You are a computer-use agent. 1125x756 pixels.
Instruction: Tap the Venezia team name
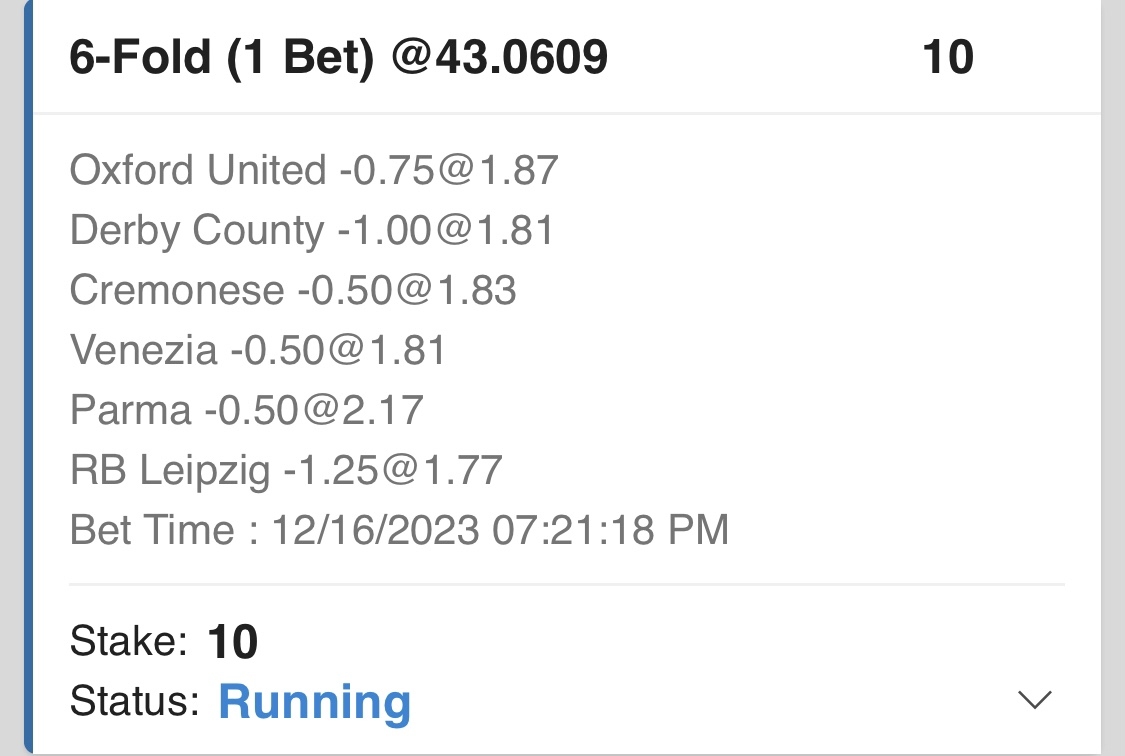click(143, 351)
